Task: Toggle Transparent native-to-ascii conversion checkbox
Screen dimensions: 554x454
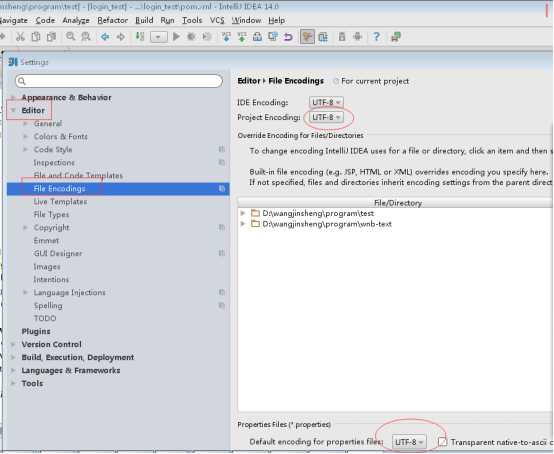Action: tap(442, 442)
